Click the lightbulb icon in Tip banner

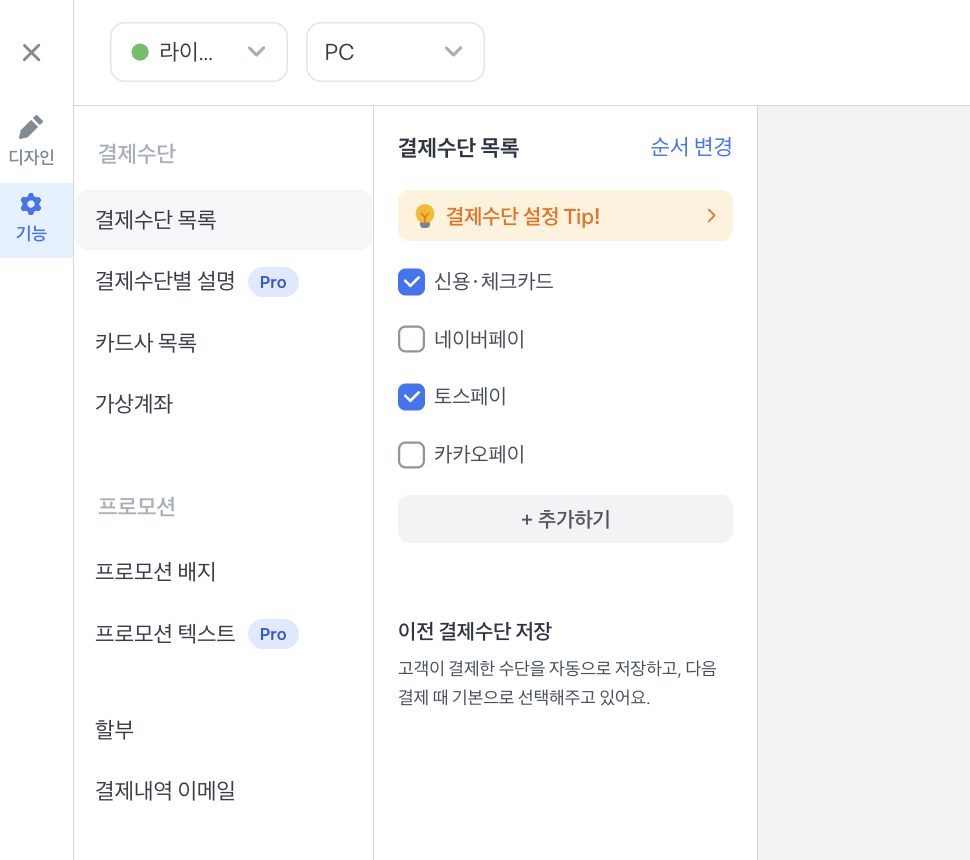tap(425, 216)
